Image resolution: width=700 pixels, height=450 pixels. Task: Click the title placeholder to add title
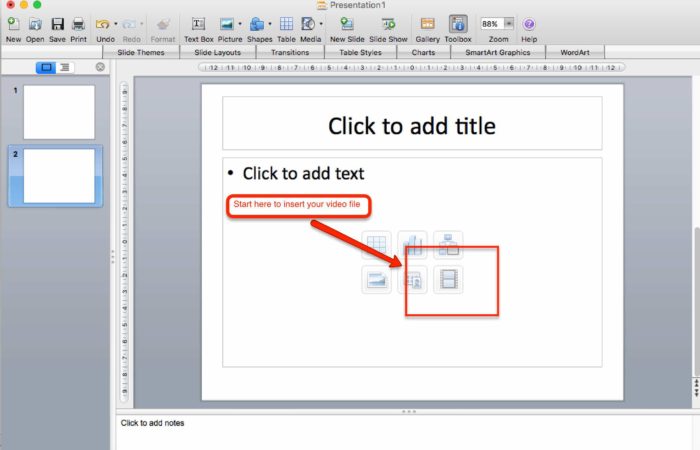click(x=412, y=124)
